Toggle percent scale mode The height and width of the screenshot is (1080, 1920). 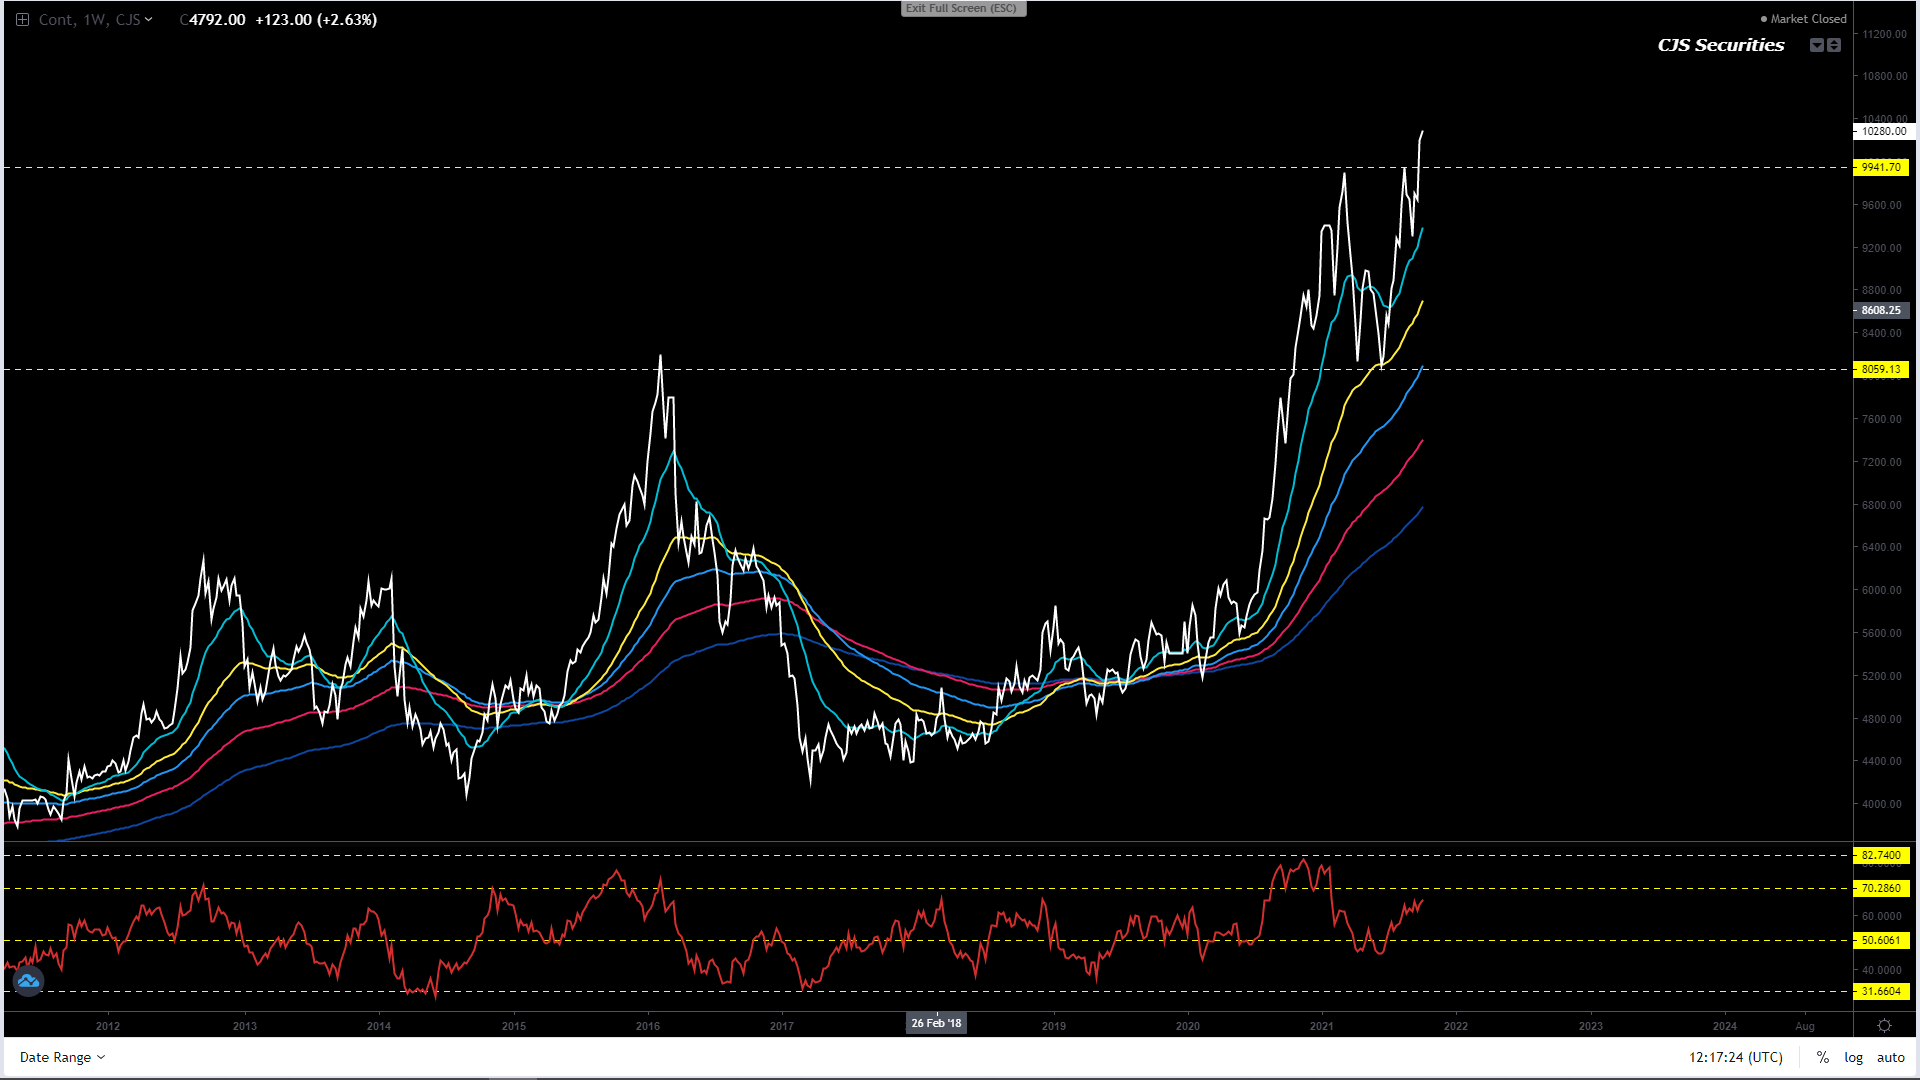tap(1823, 1057)
